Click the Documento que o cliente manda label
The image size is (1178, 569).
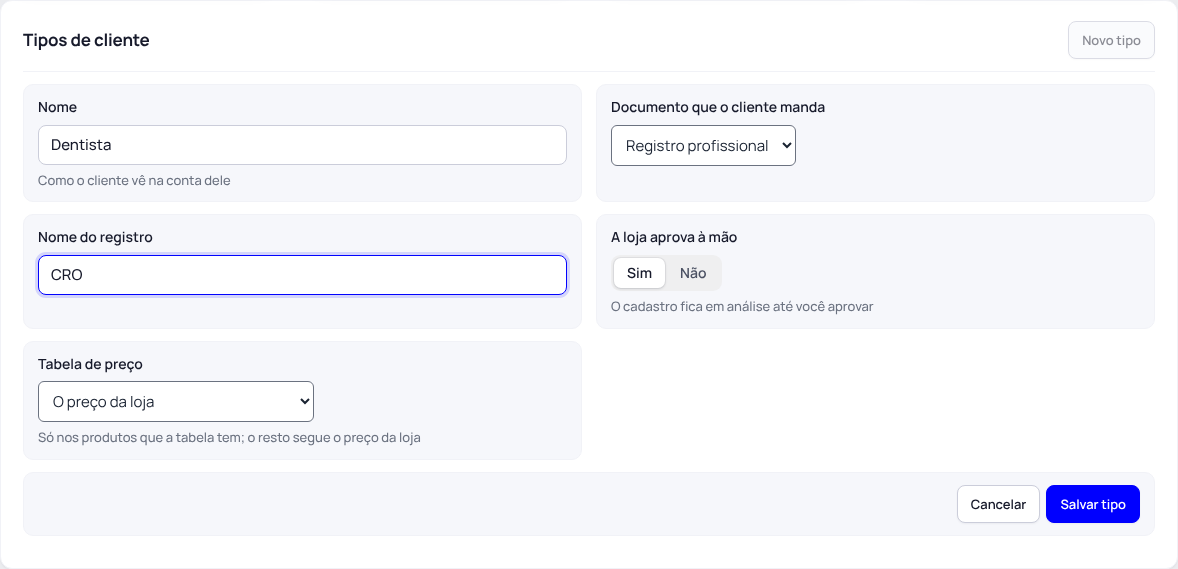[x=718, y=107]
